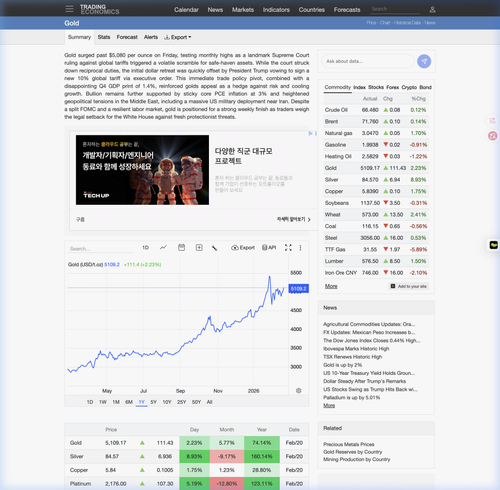Open the chart three-dot more options menu
The height and width of the screenshot is (490, 500).
pos(300,248)
